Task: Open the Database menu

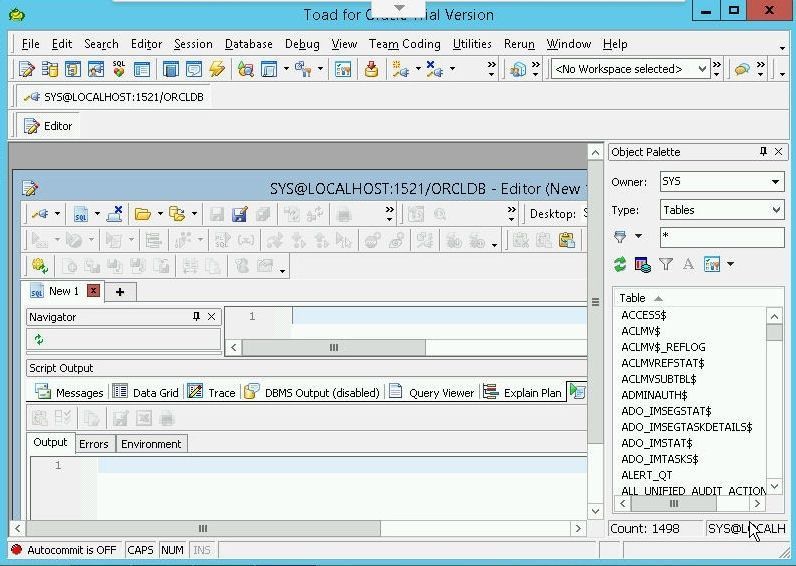Action: 249,44
